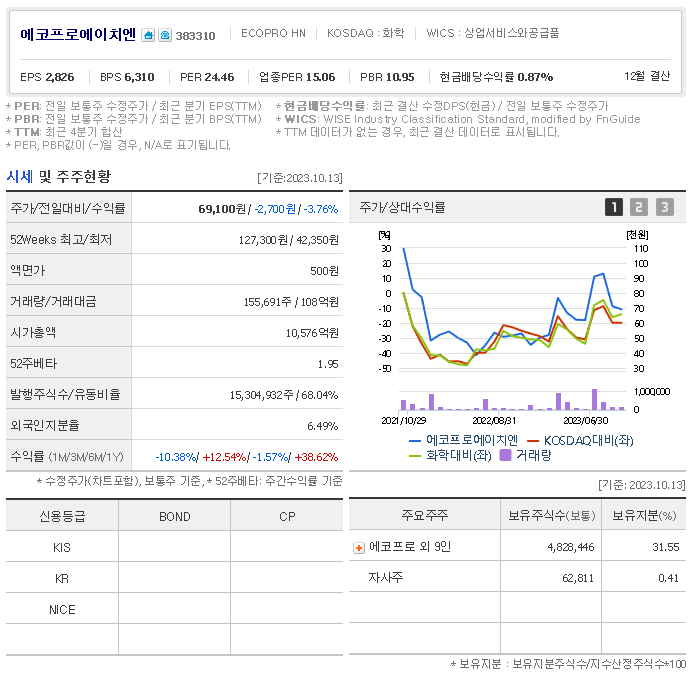Image resolution: width=695 pixels, height=680 pixels.
Task: Click the KOSDAQ : 화학 classification text
Action: point(366,33)
